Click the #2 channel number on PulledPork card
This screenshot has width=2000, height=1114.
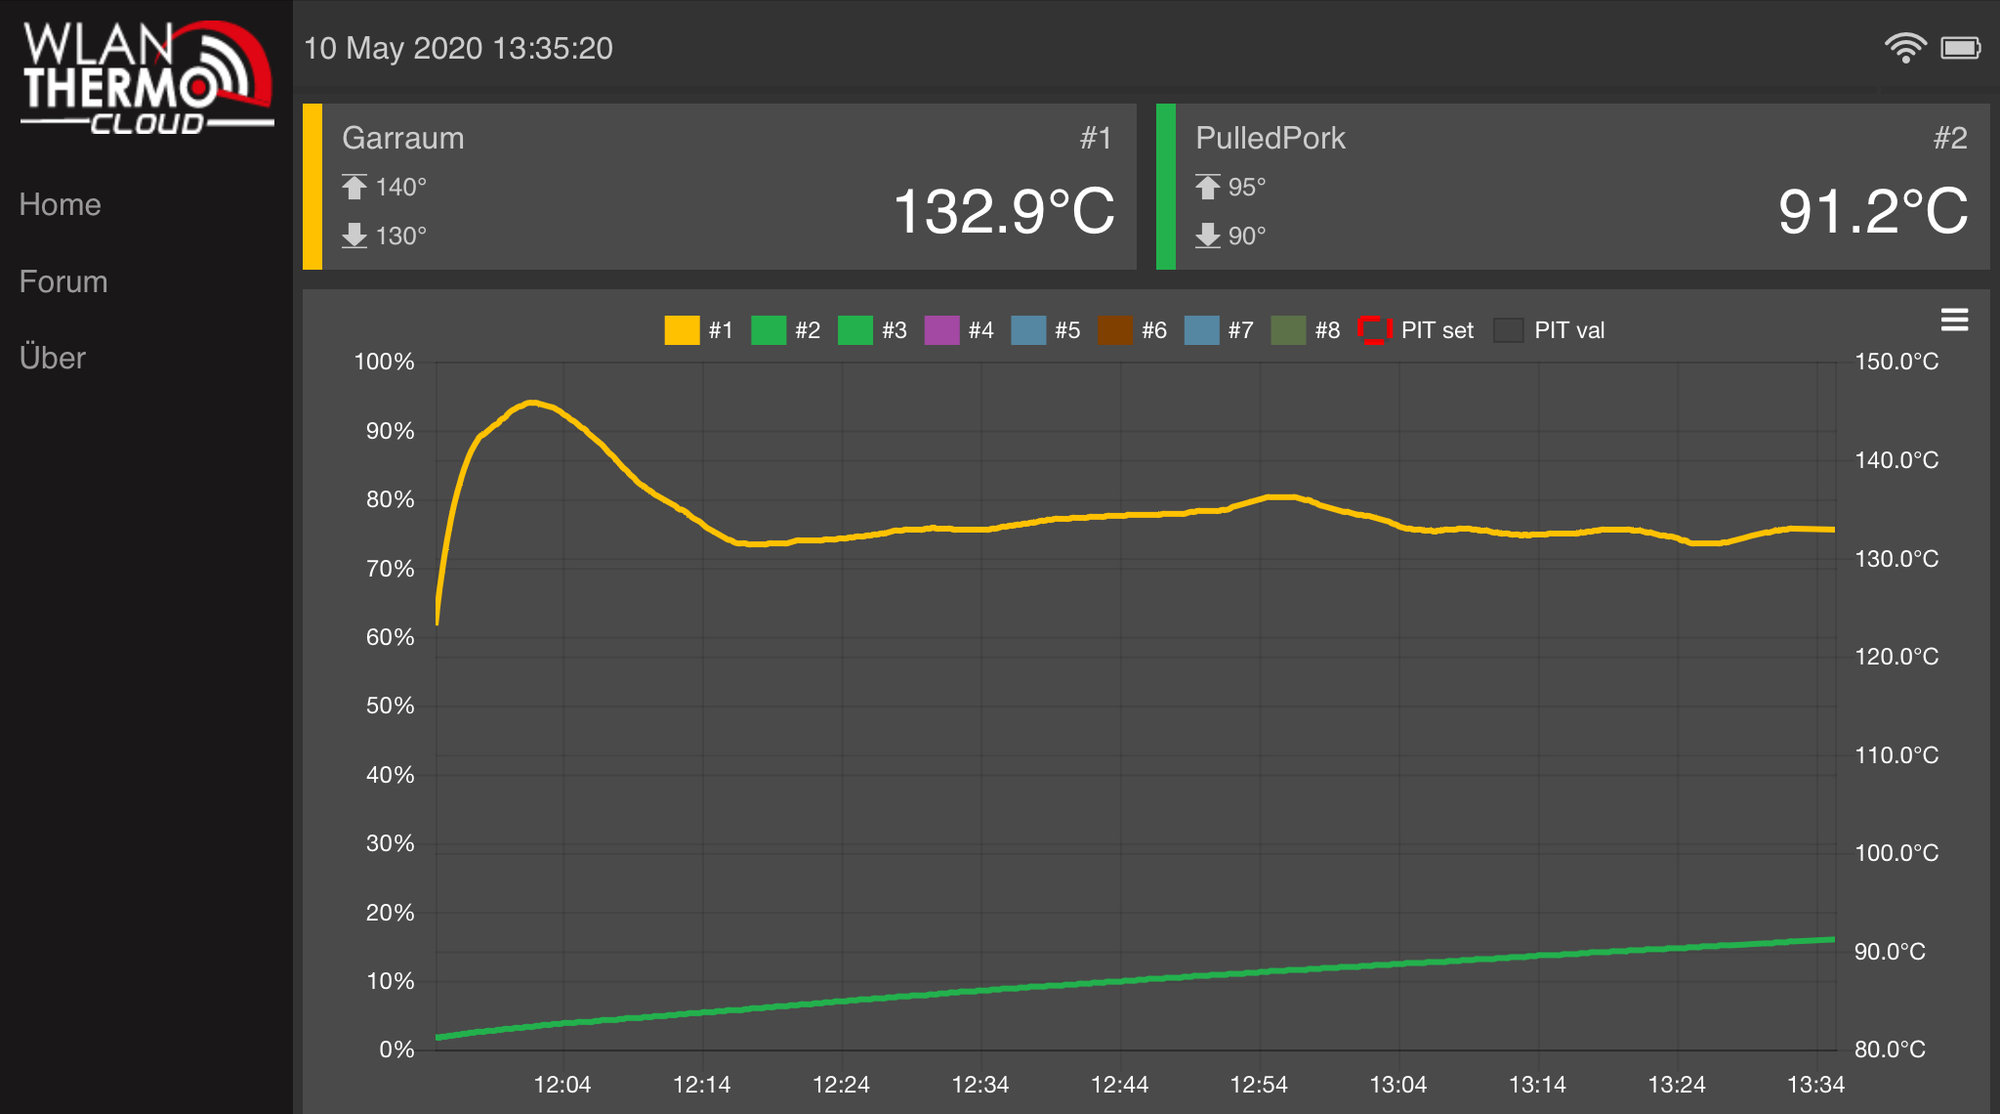(1950, 138)
